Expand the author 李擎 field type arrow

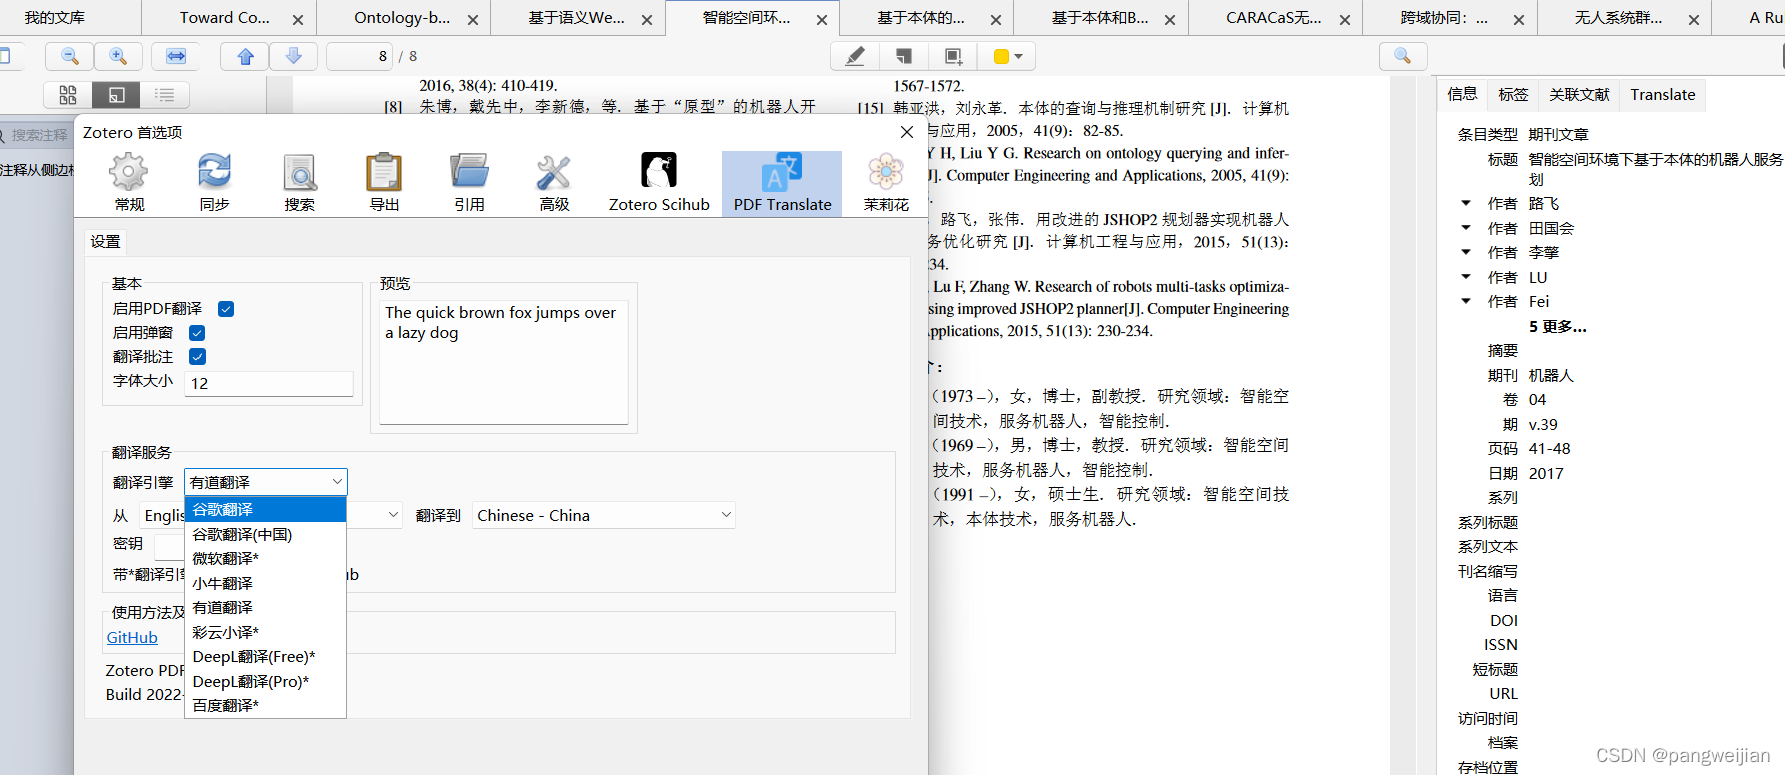1466,252
